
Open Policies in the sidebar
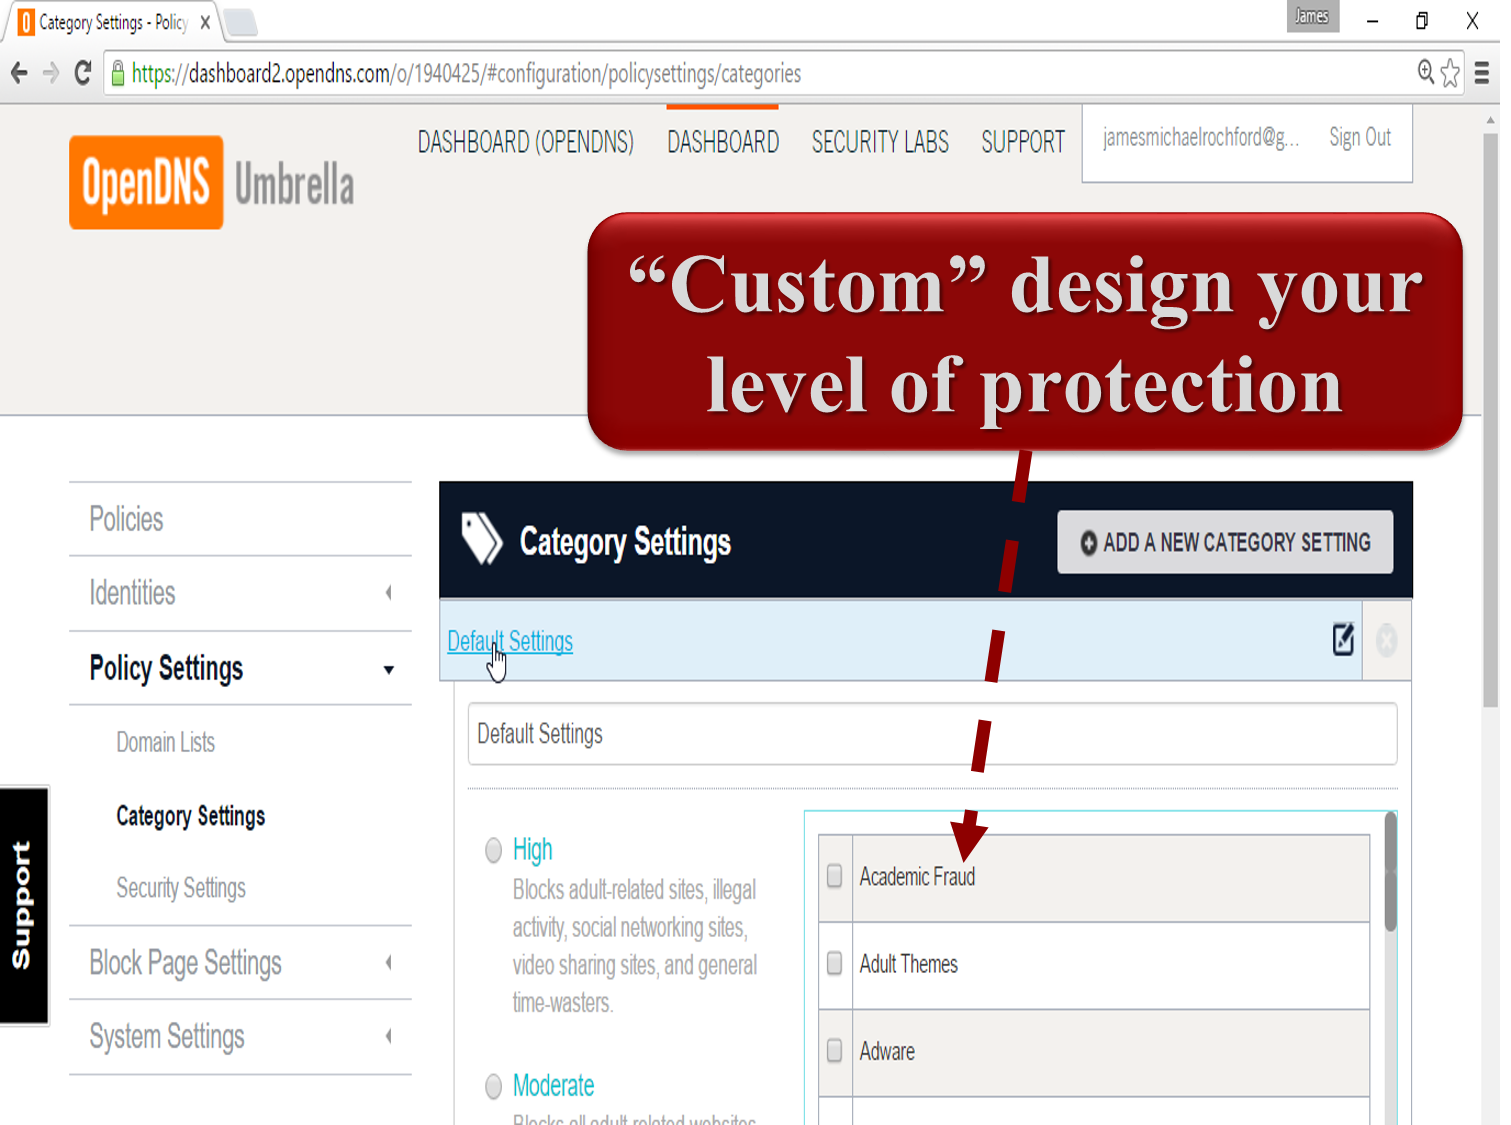[126, 519]
